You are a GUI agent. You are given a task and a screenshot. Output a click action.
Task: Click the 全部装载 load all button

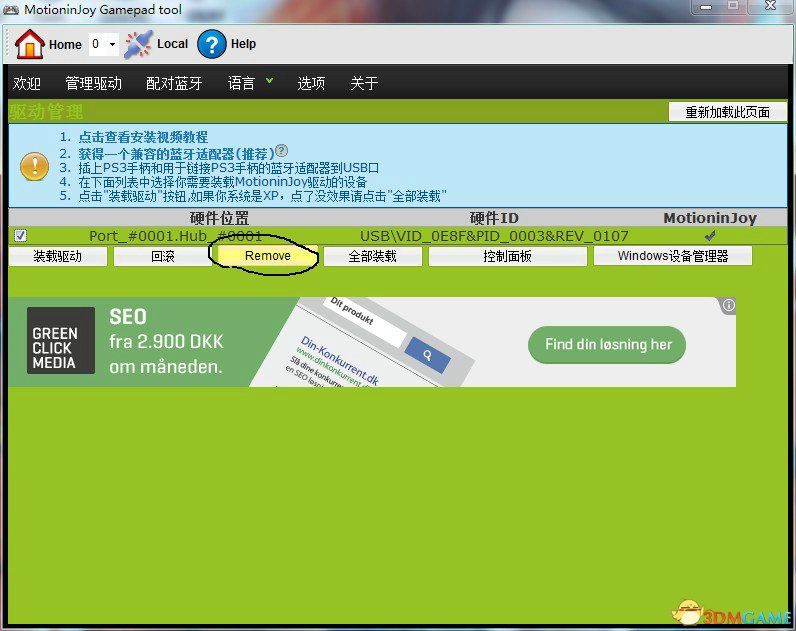click(x=373, y=256)
